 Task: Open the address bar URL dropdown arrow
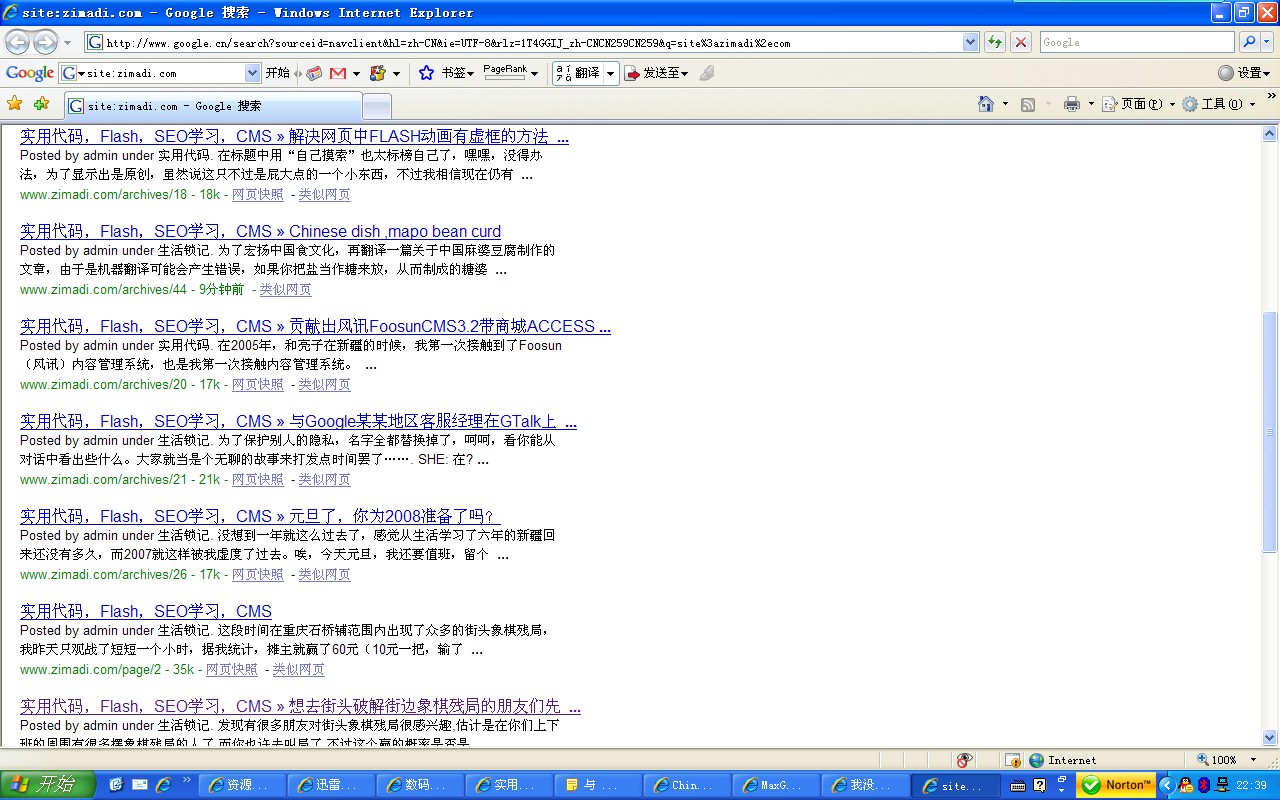point(970,42)
